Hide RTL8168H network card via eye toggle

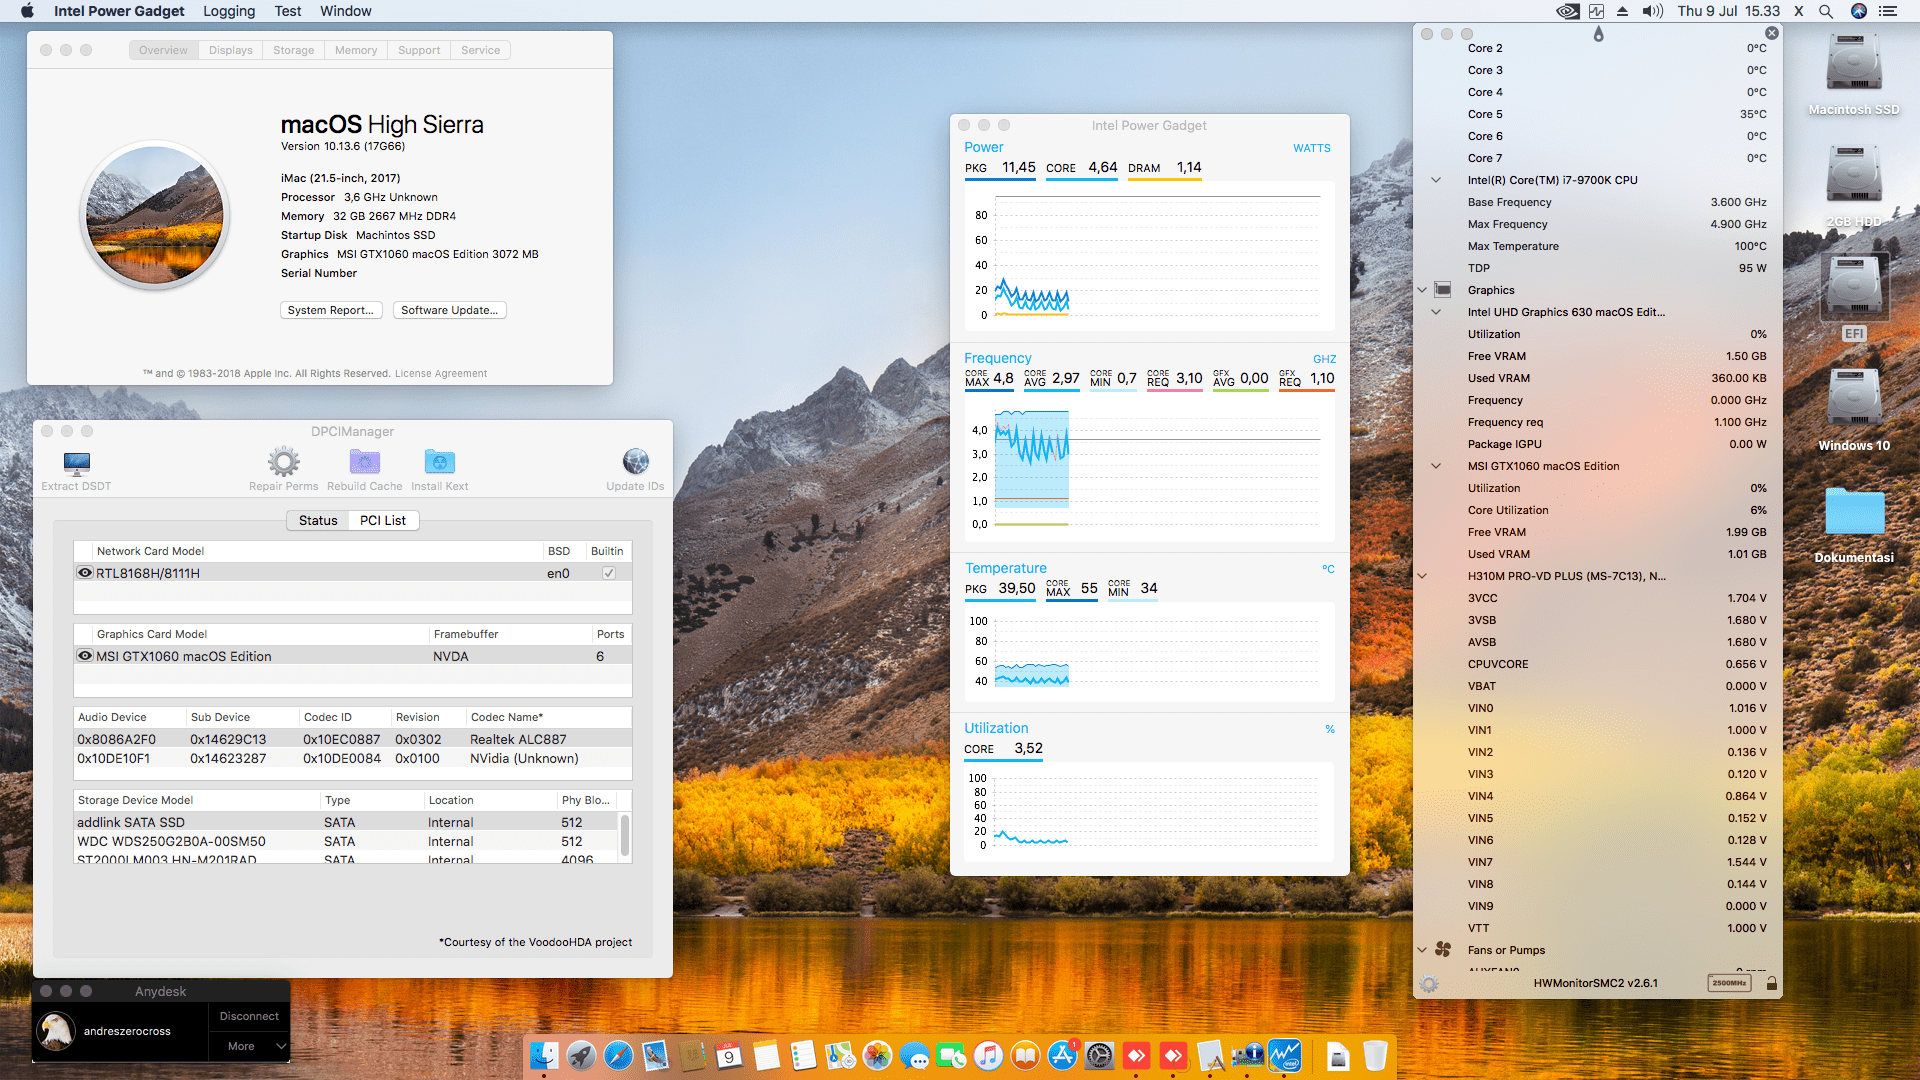click(85, 572)
